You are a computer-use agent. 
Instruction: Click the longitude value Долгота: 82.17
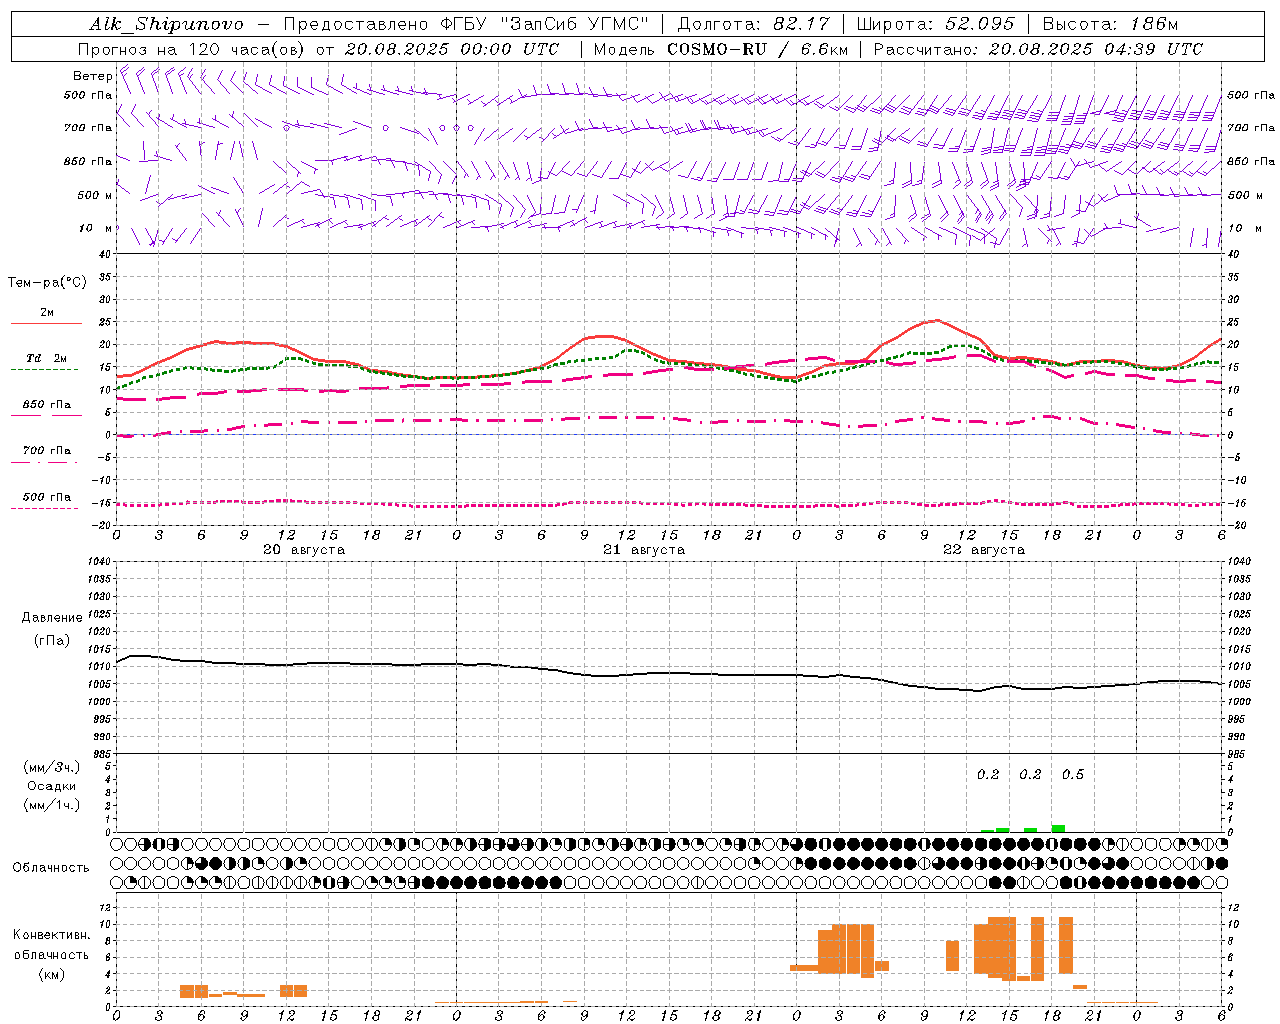click(x=753, y=24)
